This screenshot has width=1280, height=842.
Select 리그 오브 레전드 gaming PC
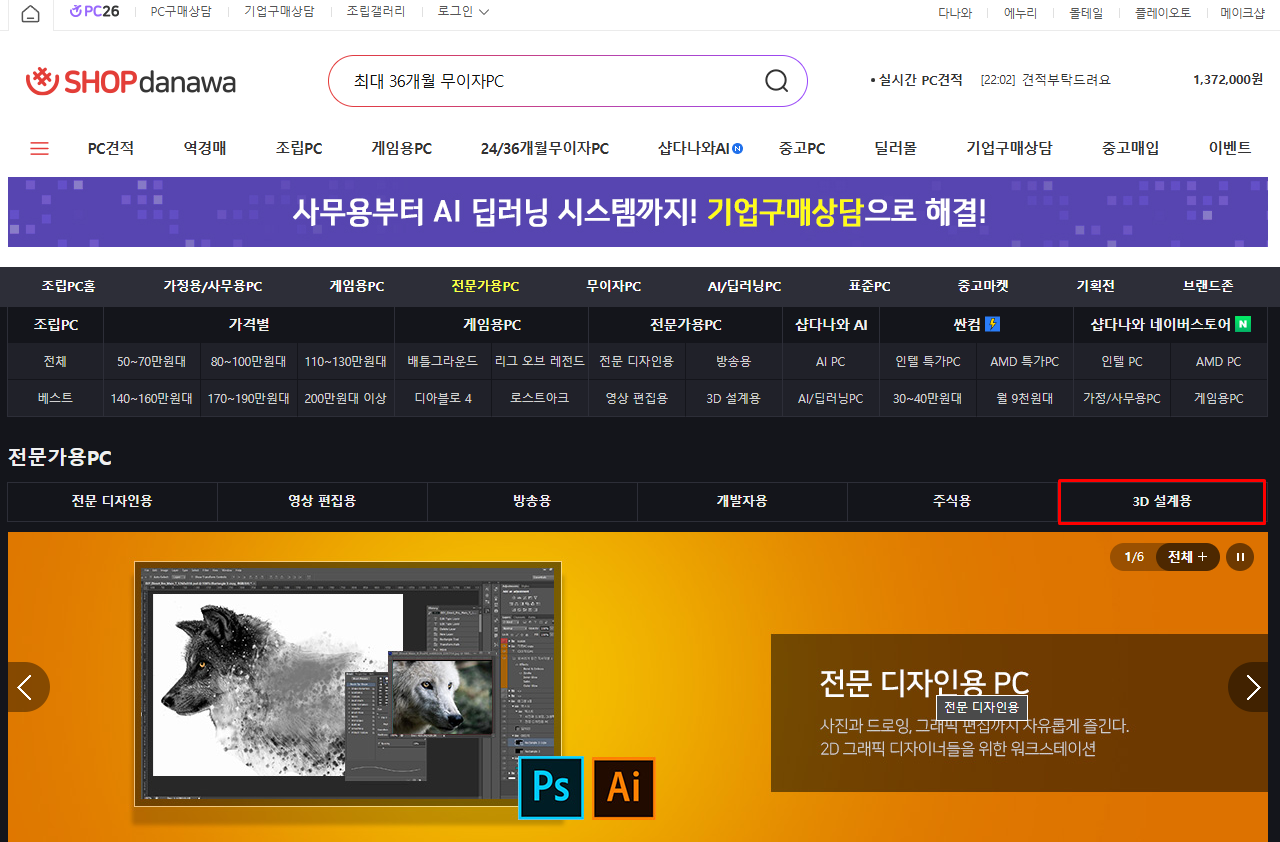[x=540, y=361]
